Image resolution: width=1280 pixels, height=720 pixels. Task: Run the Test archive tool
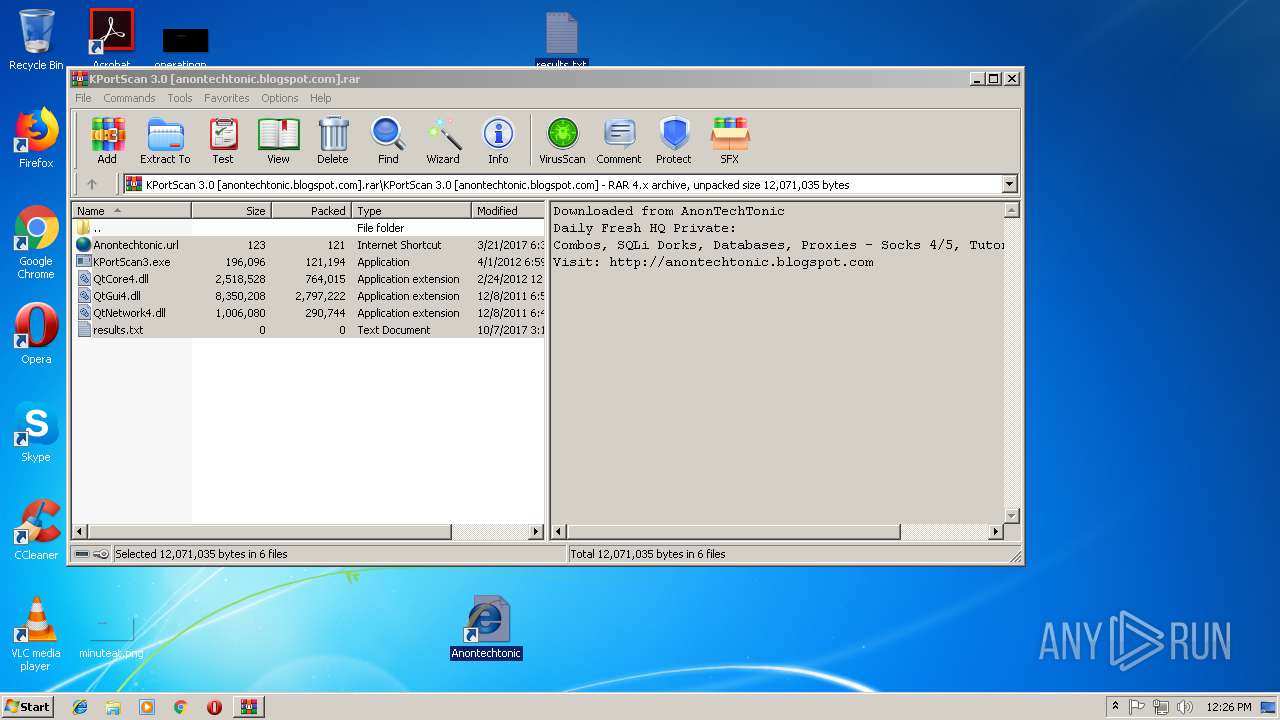(x=223, y=140)
